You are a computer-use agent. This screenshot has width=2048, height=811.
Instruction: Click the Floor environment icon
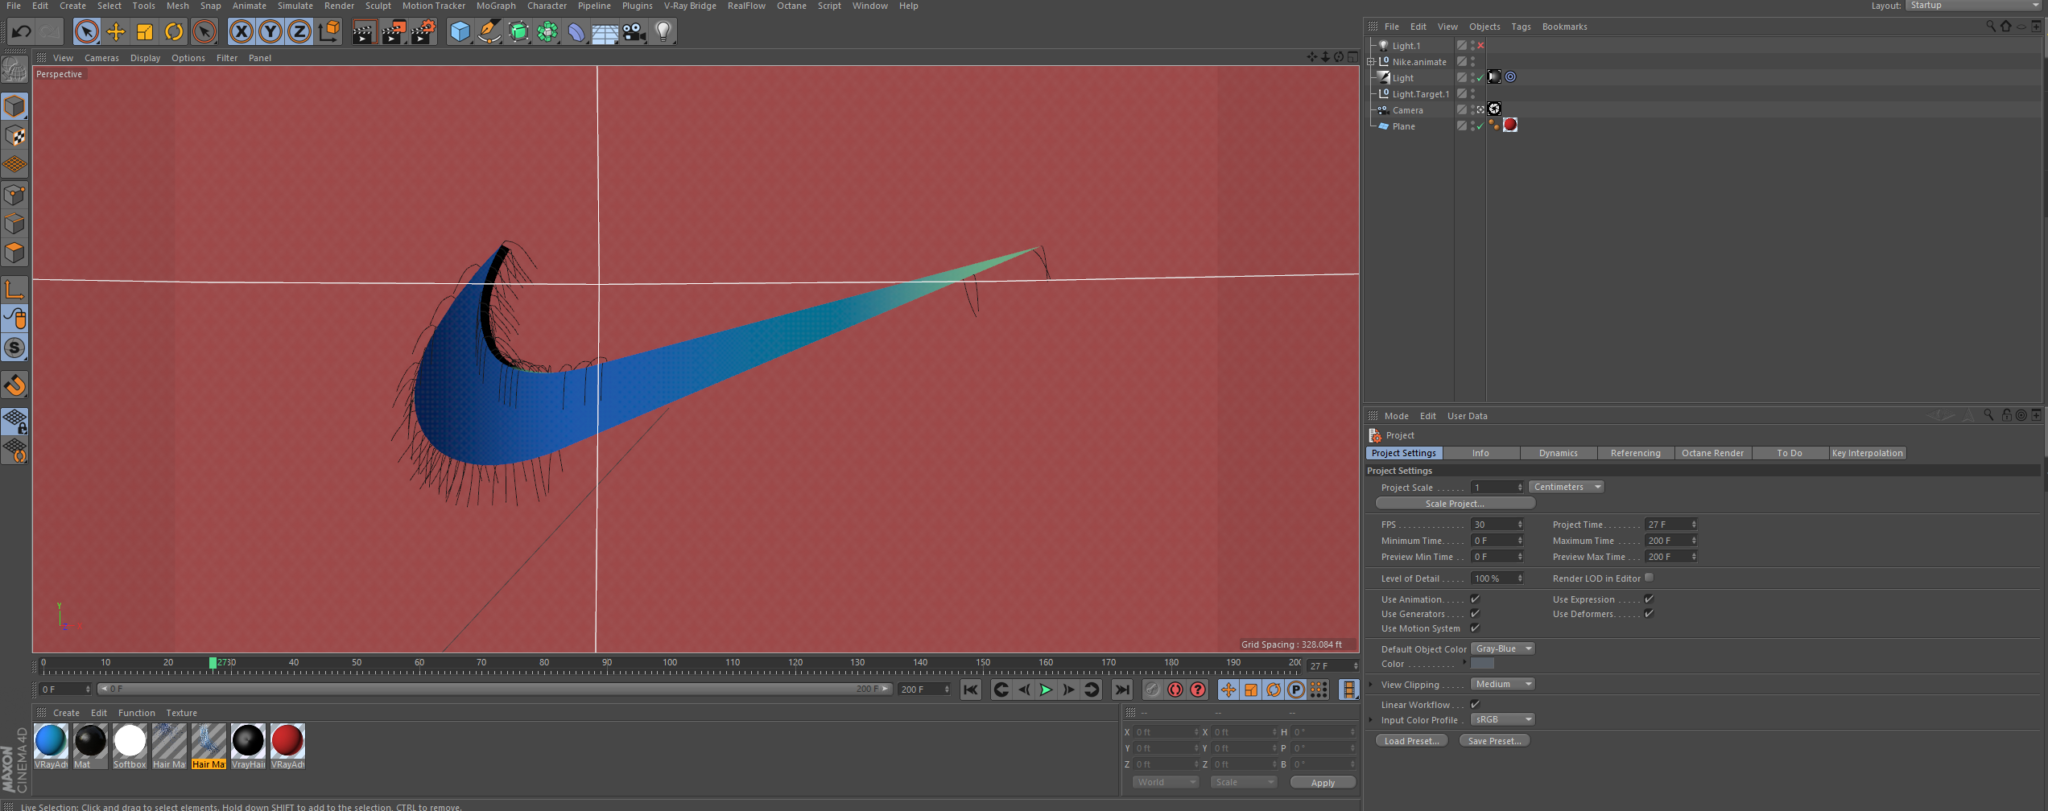pos(605,32)
